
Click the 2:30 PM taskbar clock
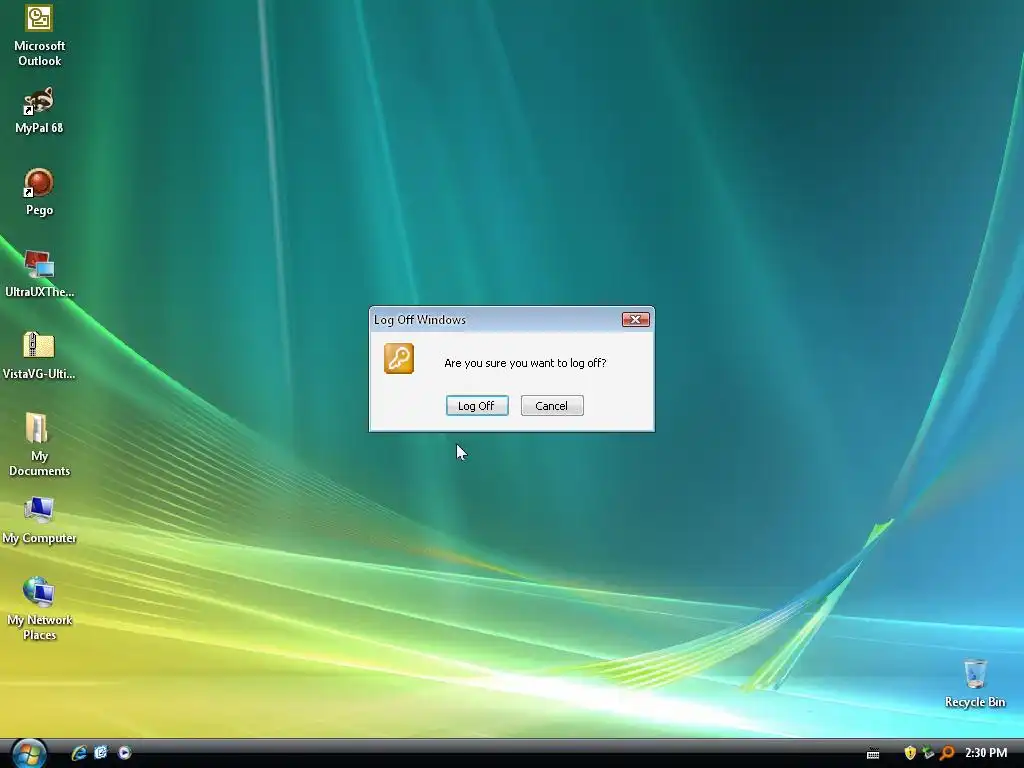coord(986,753)
